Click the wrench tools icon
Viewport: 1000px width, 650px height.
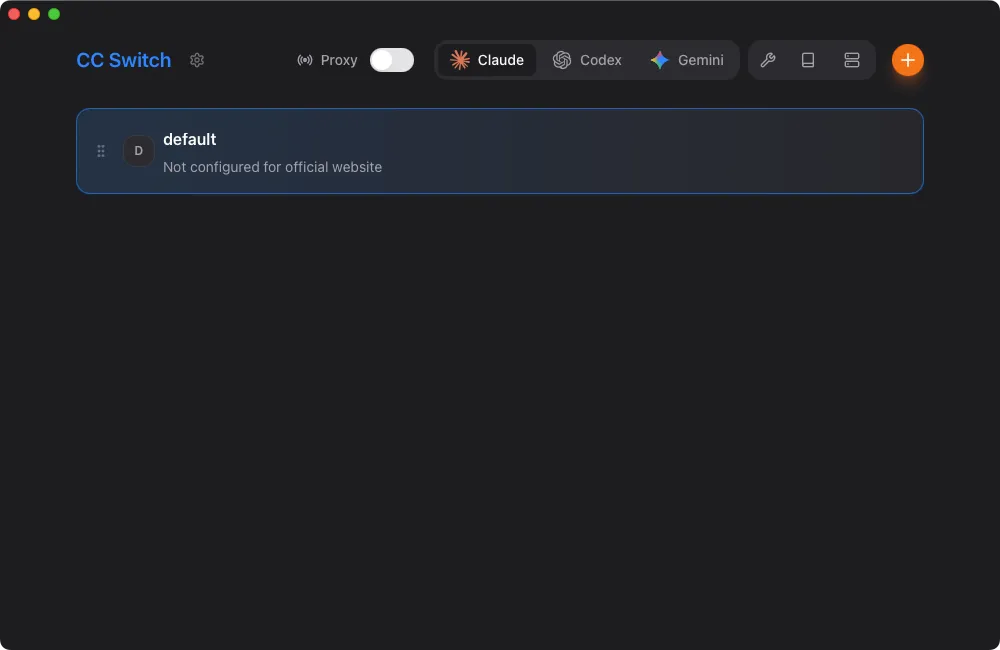click(768, 60)
